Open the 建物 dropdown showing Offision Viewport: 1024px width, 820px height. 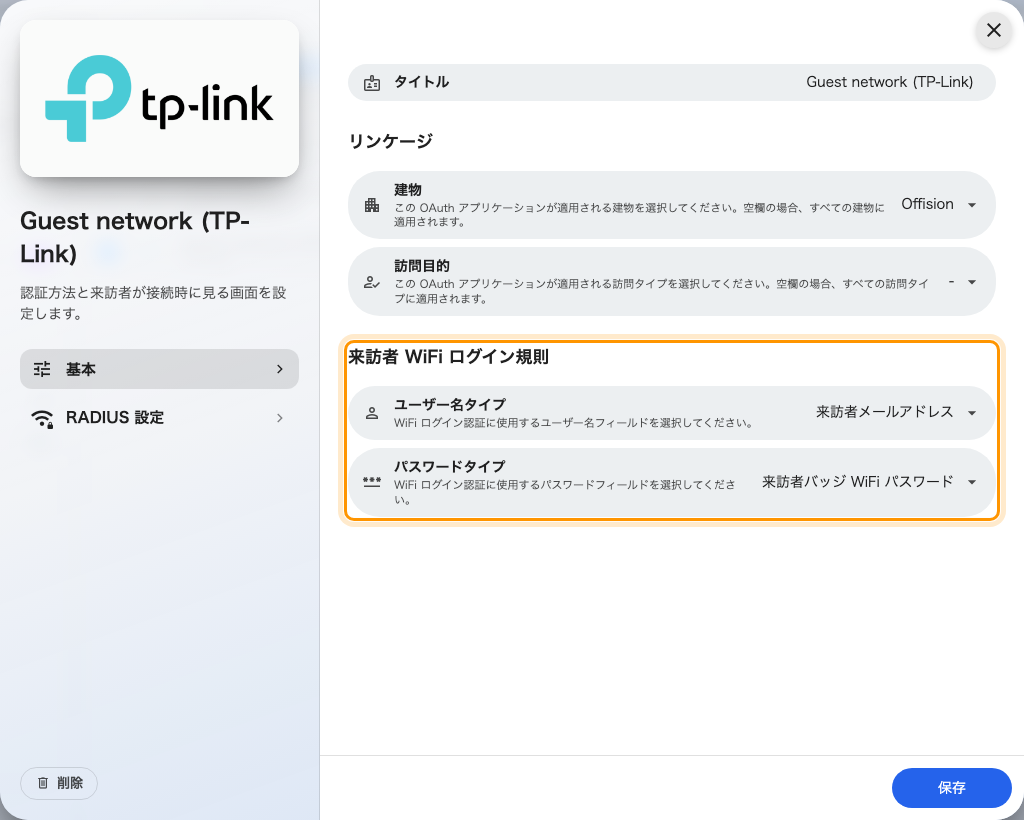(x=938, y=204)
